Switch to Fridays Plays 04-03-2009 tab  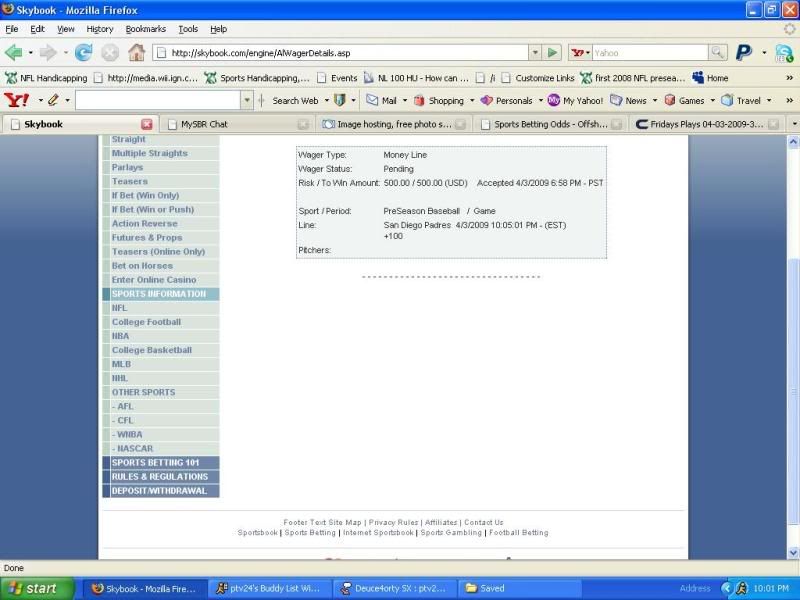click(x=707, y=124)
